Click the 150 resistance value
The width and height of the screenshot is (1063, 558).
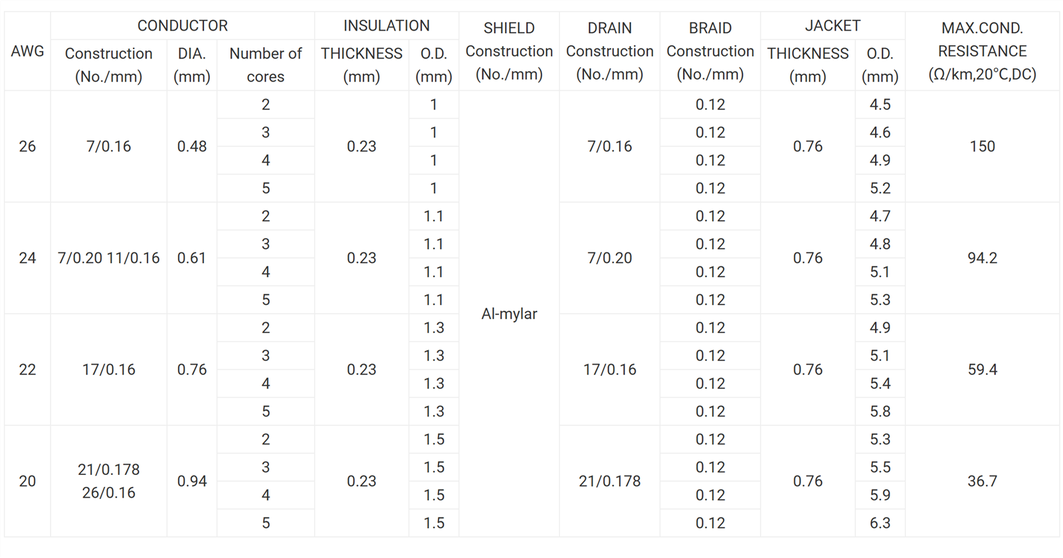(x=982, y=147)
